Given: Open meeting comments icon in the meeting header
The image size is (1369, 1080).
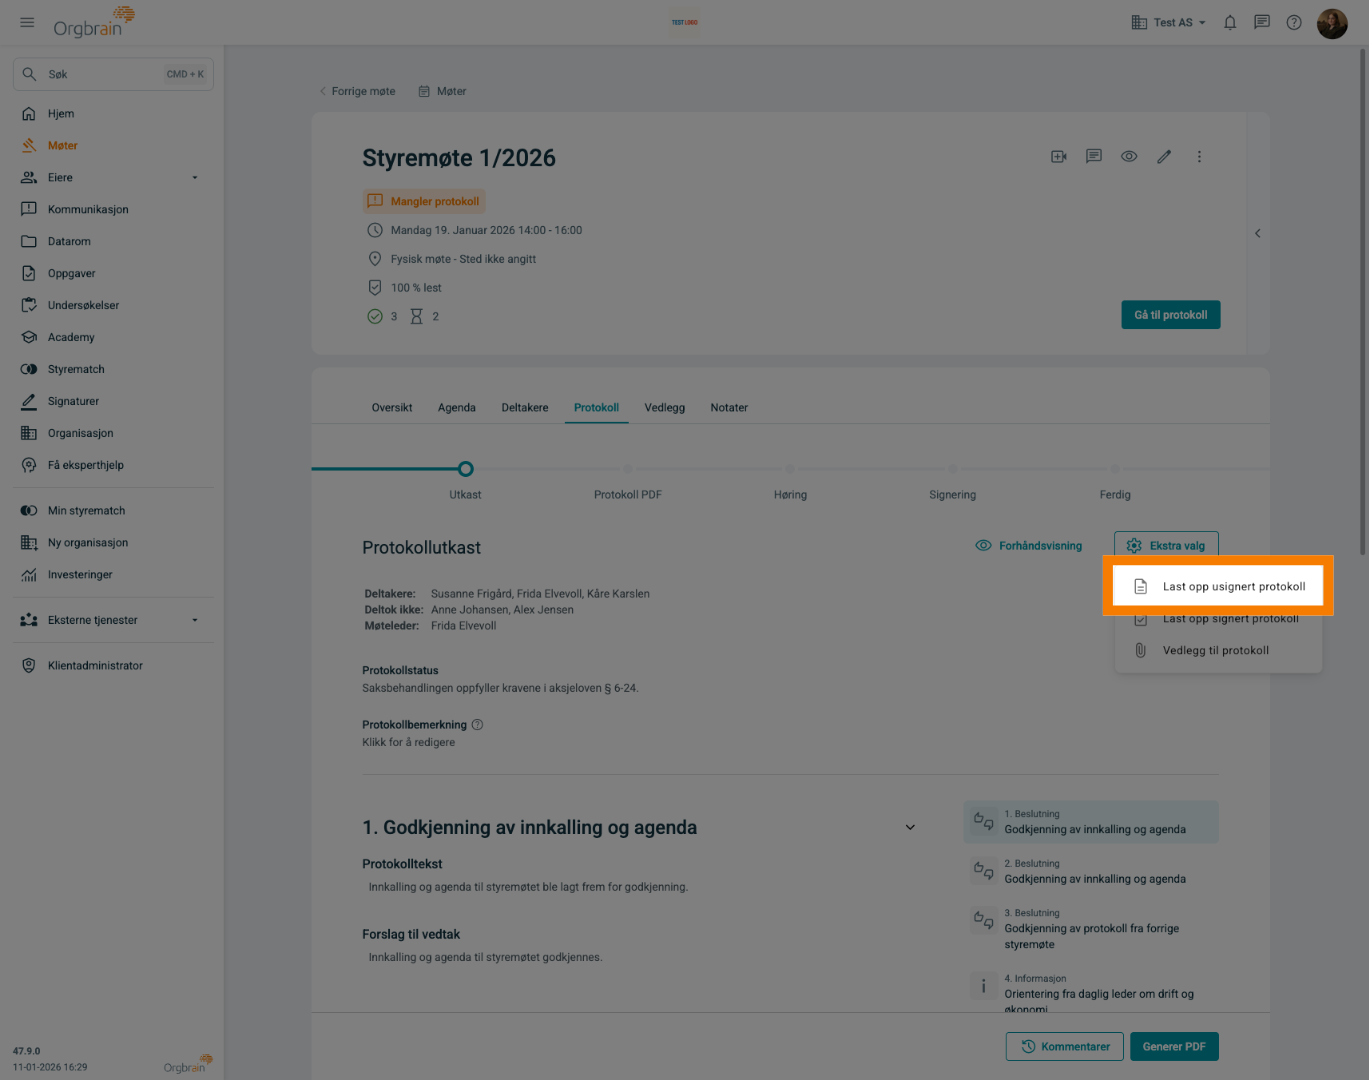Looking at the screenshot, I should 1094,157.
